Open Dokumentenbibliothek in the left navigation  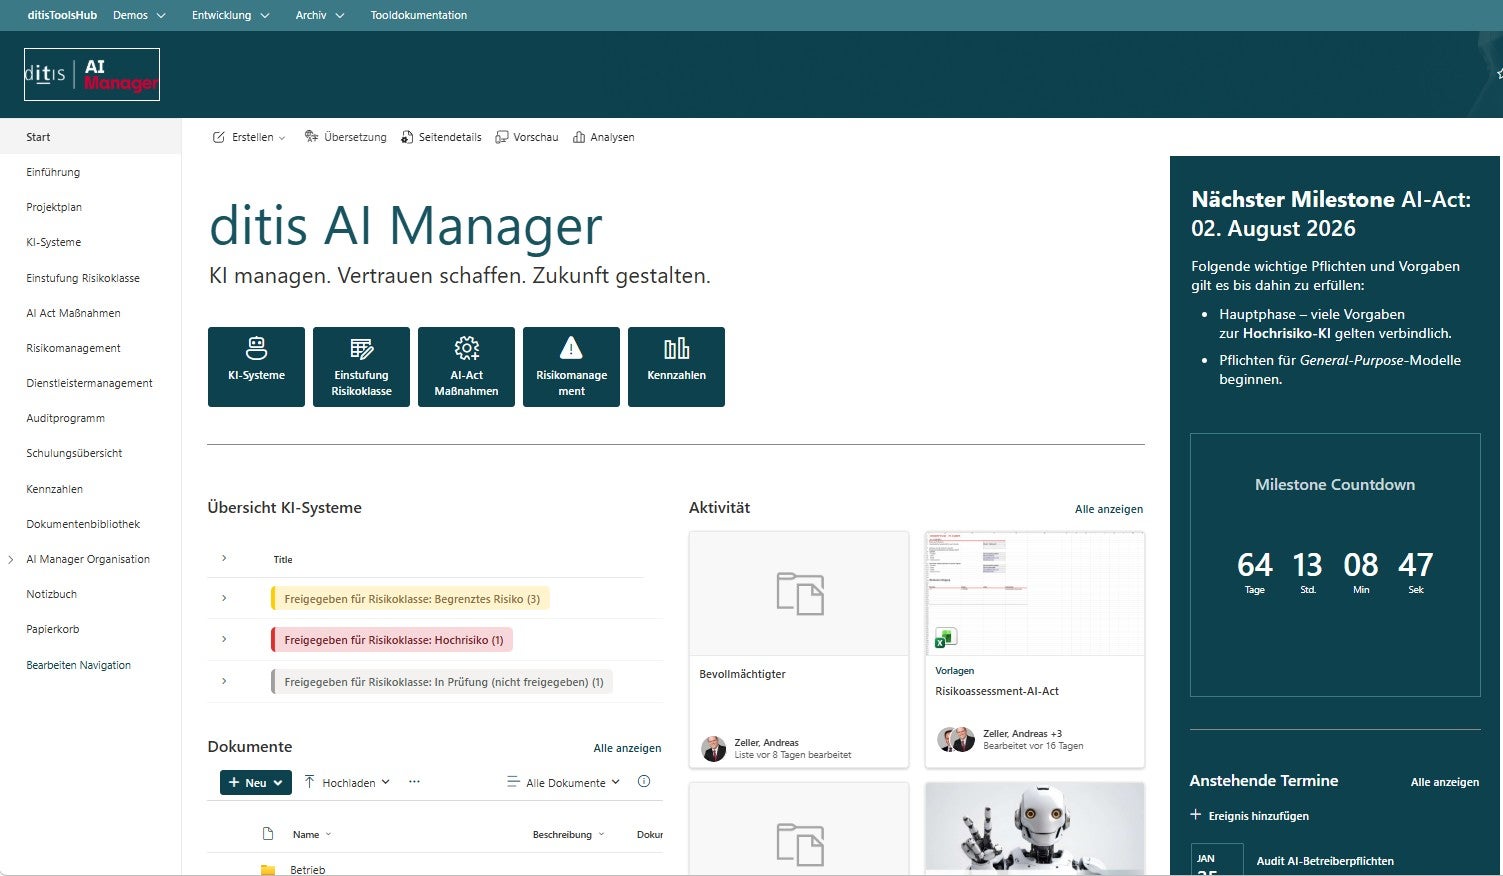tap(83, 524)
